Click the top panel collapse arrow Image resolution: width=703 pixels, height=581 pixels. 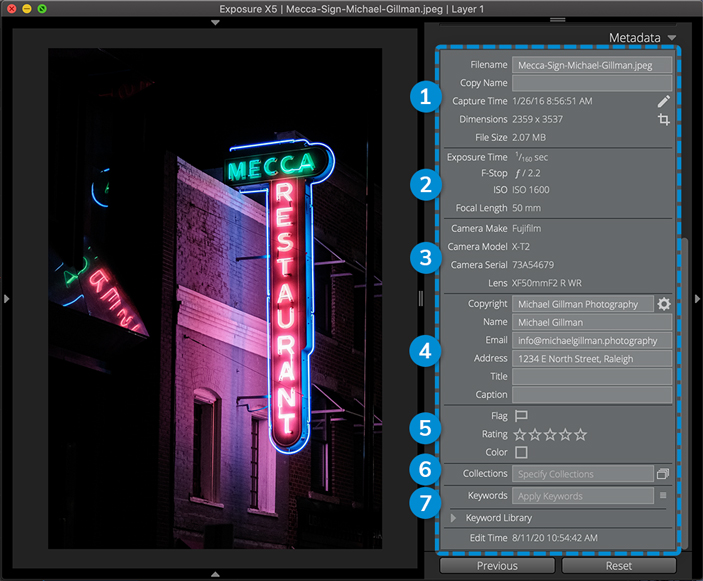[x=215, y=22]
